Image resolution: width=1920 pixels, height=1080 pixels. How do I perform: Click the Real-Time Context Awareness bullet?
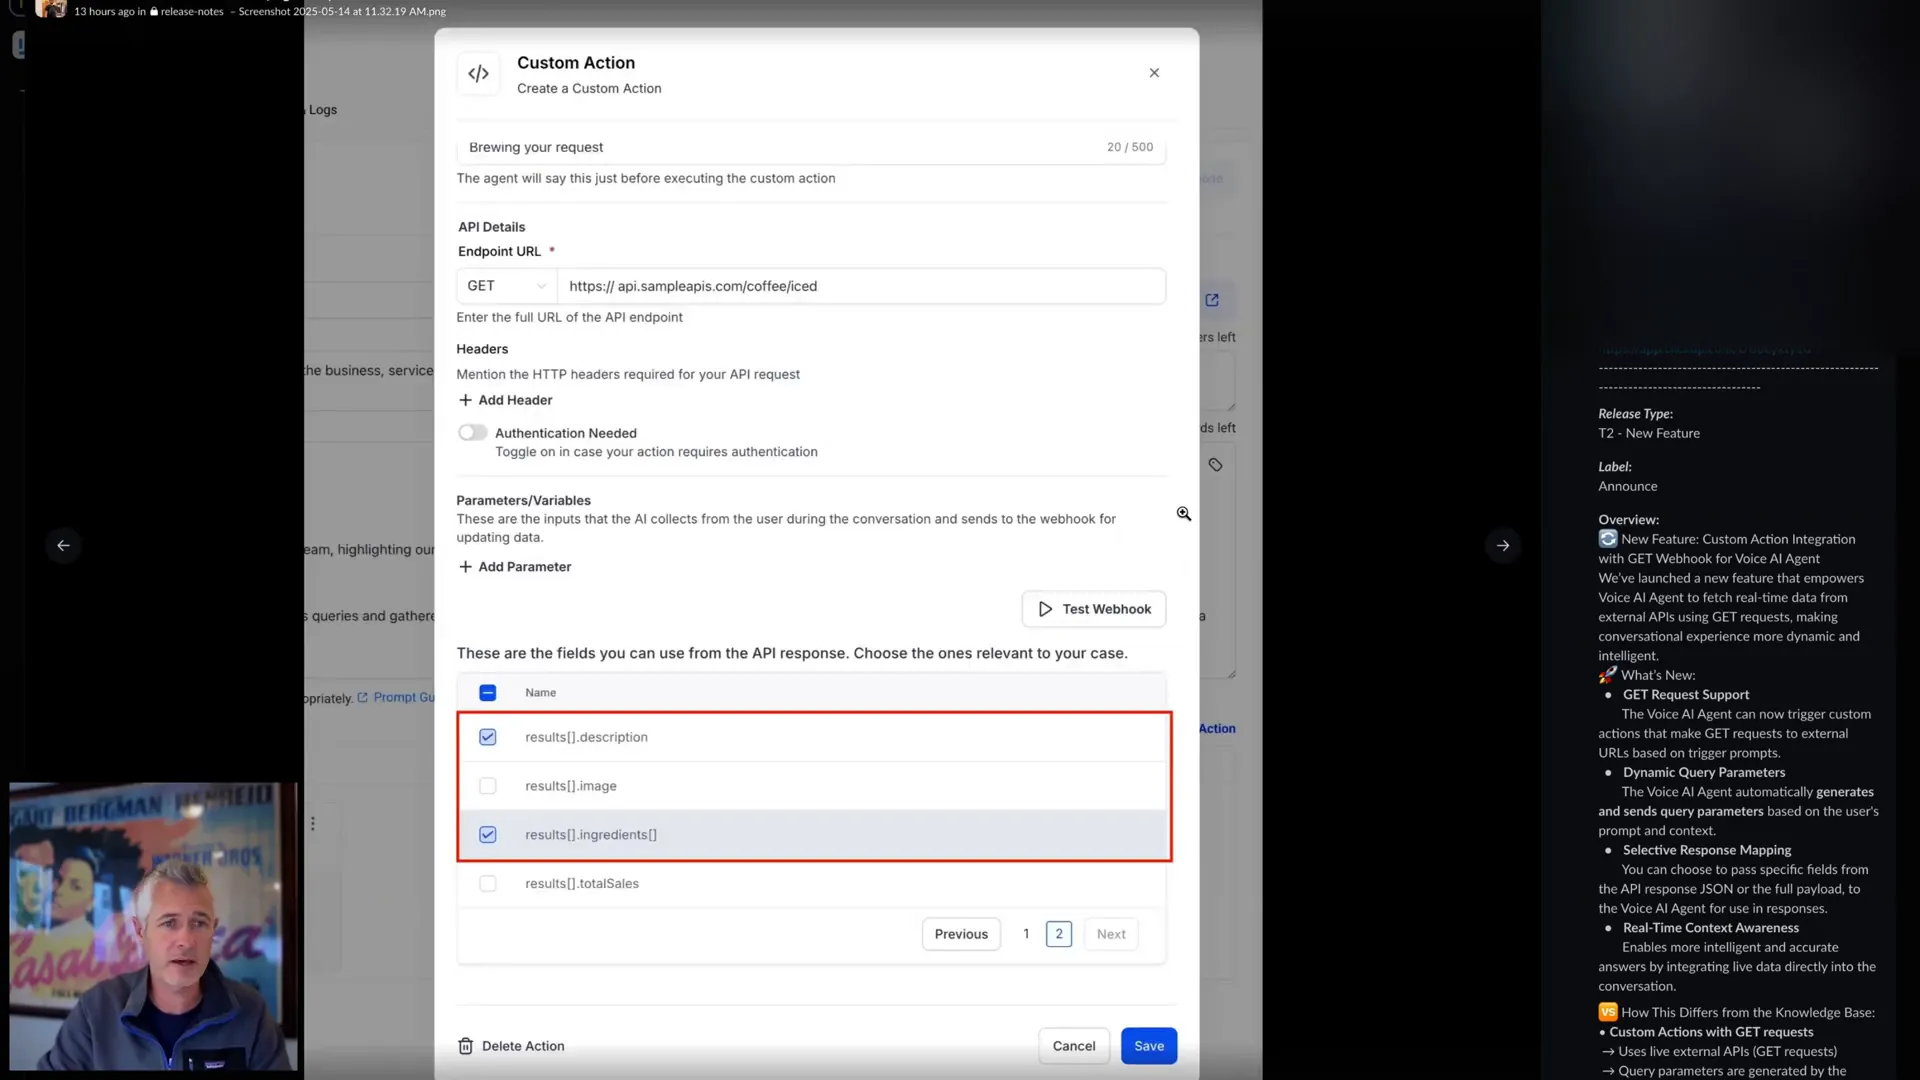1711,929
